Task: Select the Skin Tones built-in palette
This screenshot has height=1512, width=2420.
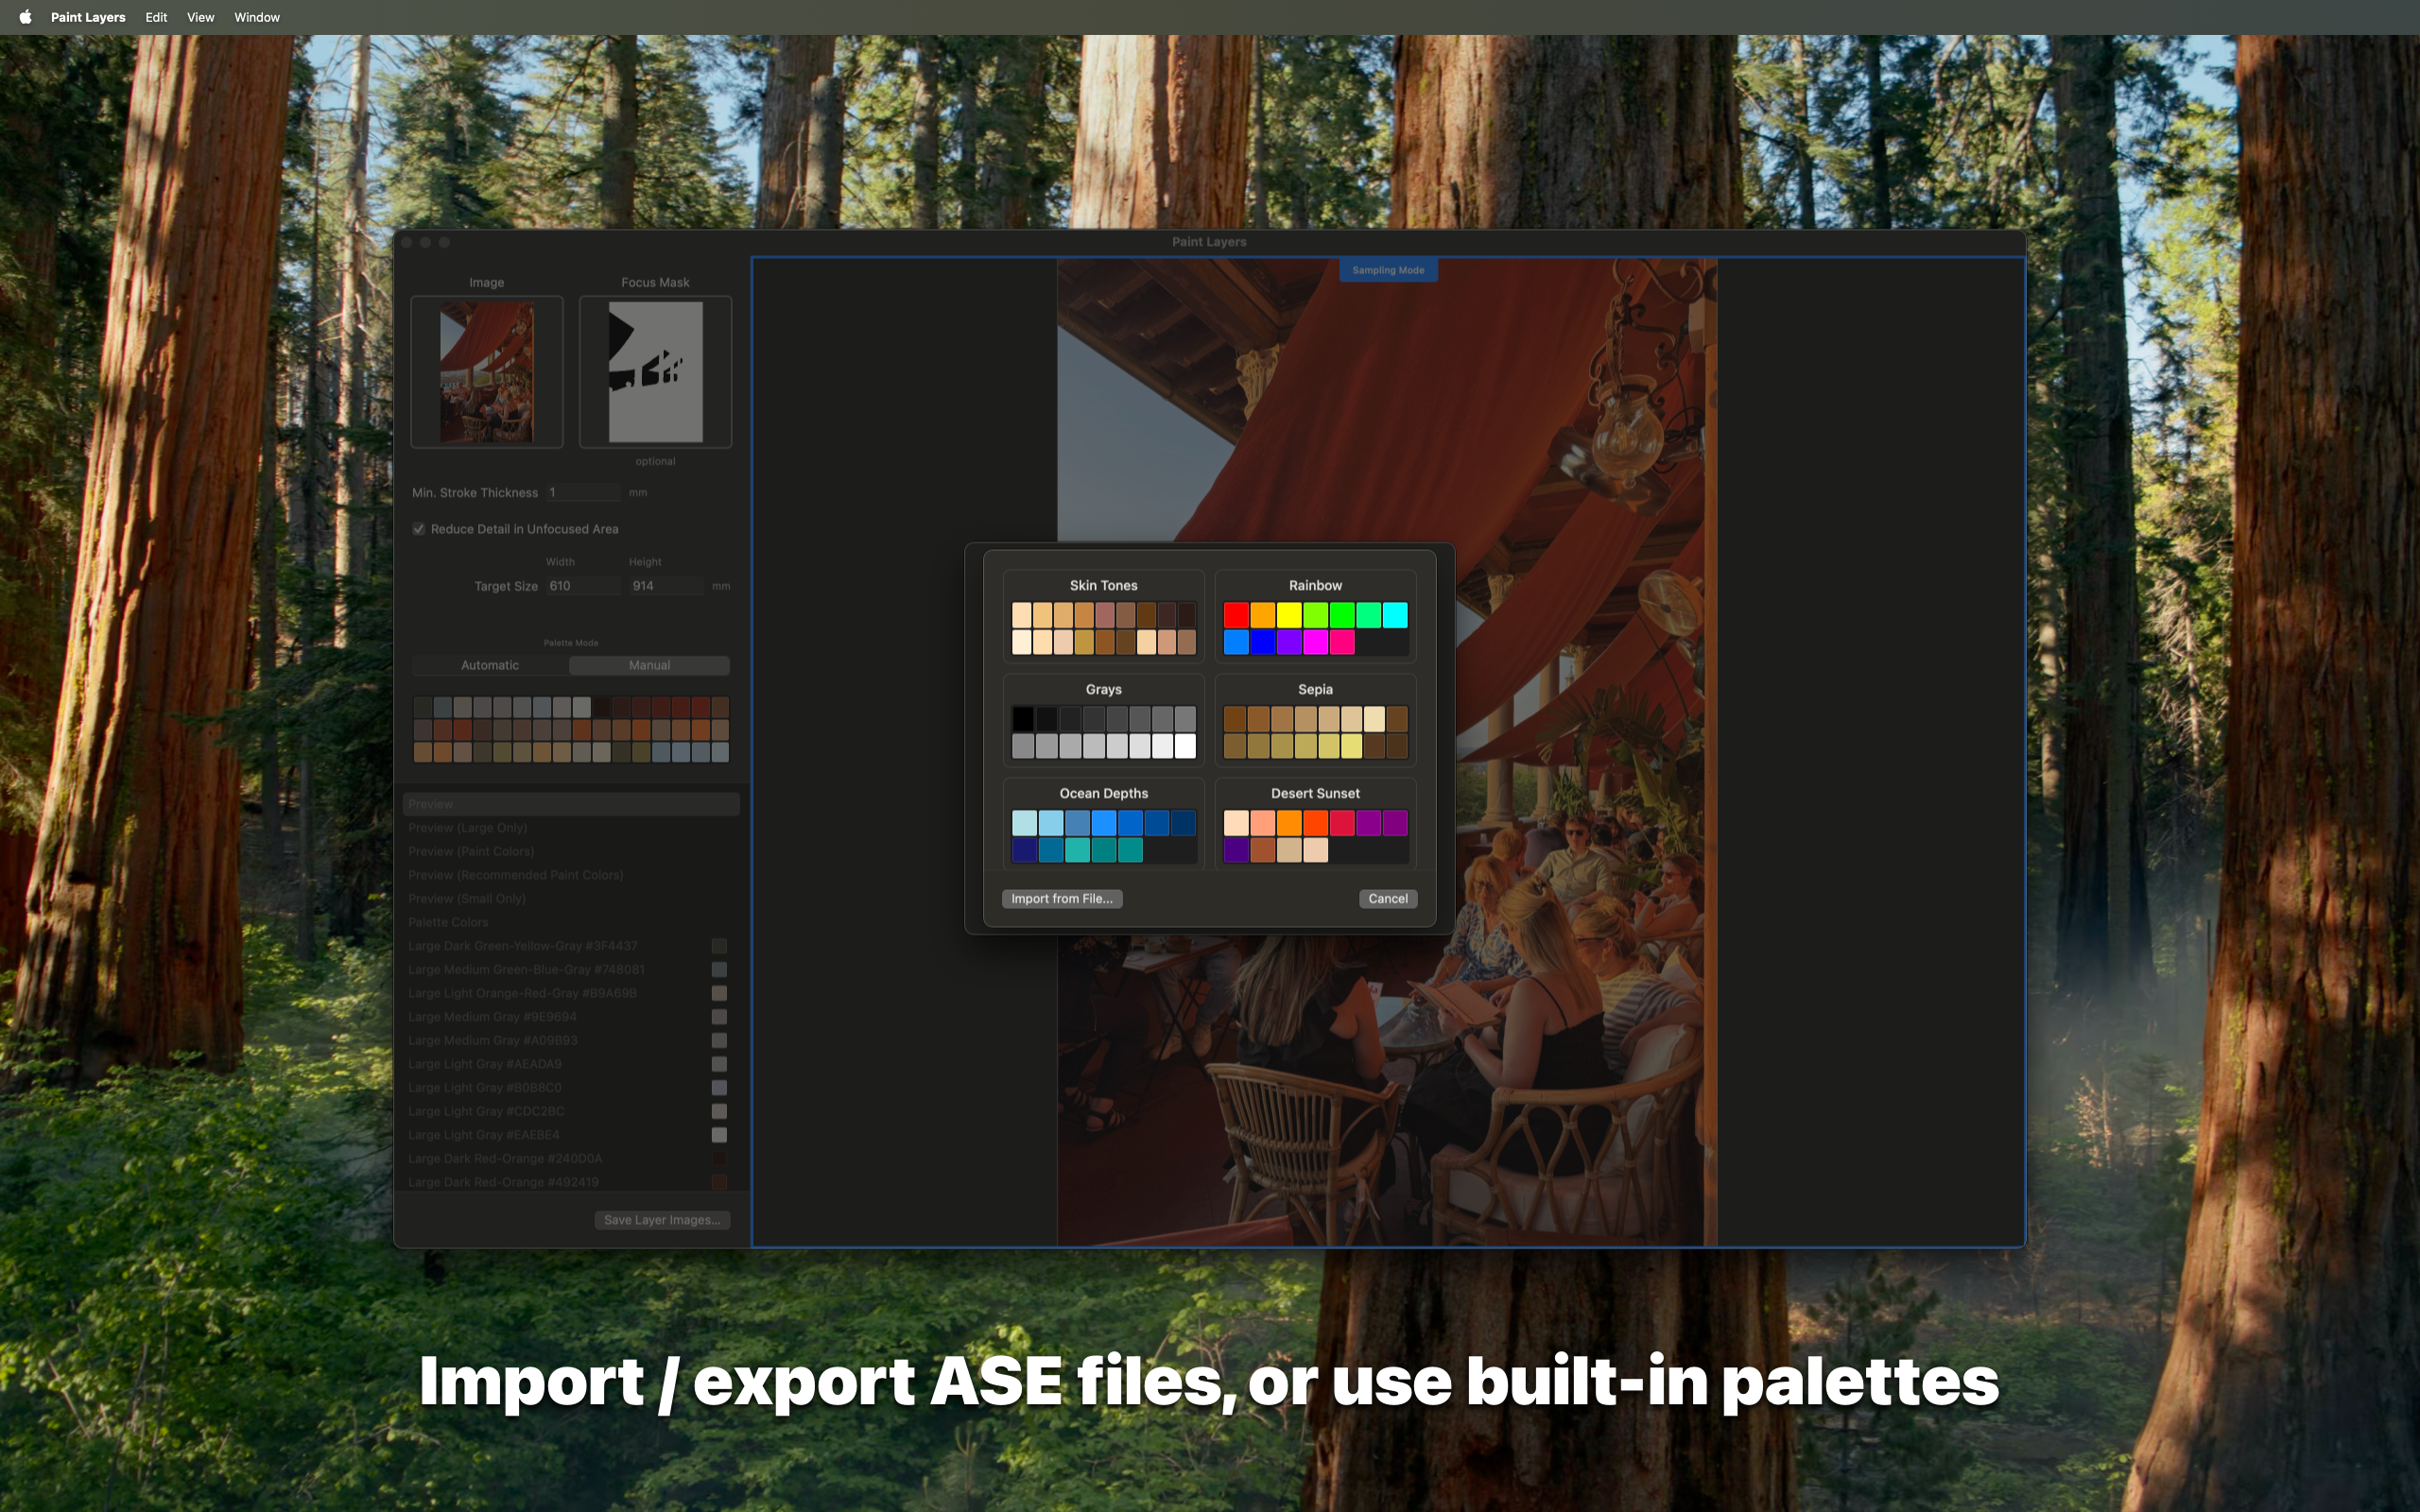Action: (1103, 615)
